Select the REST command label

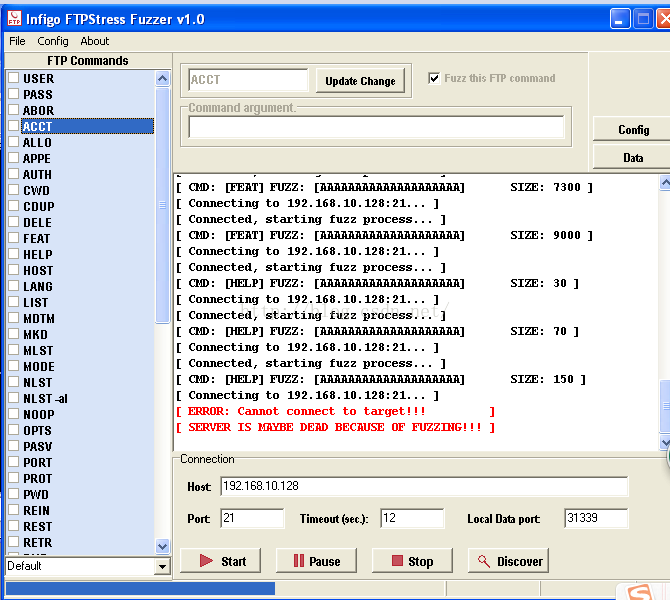pyautogui.click(x=38, y=526)
